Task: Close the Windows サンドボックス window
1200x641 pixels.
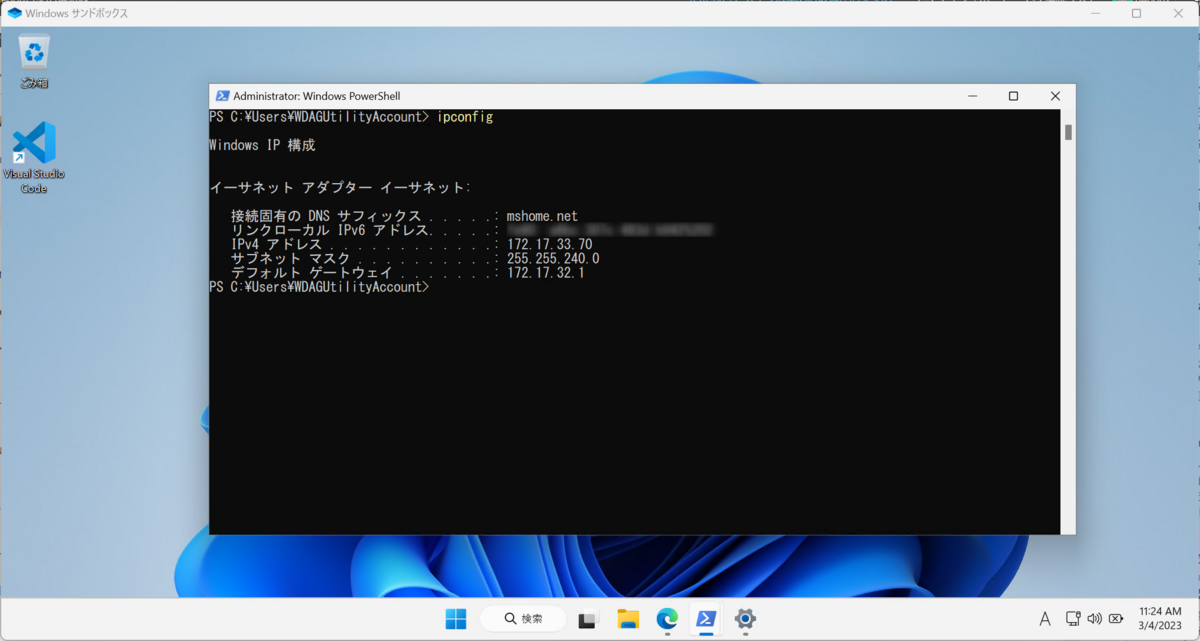Action: (1177, 13)
